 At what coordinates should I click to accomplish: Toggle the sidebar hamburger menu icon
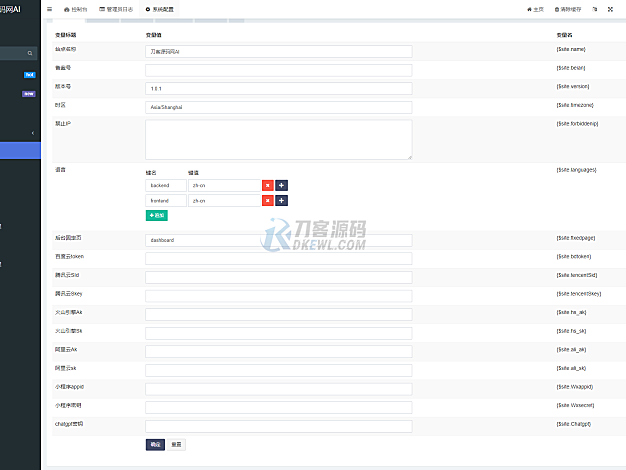click(x=50, y=9)
